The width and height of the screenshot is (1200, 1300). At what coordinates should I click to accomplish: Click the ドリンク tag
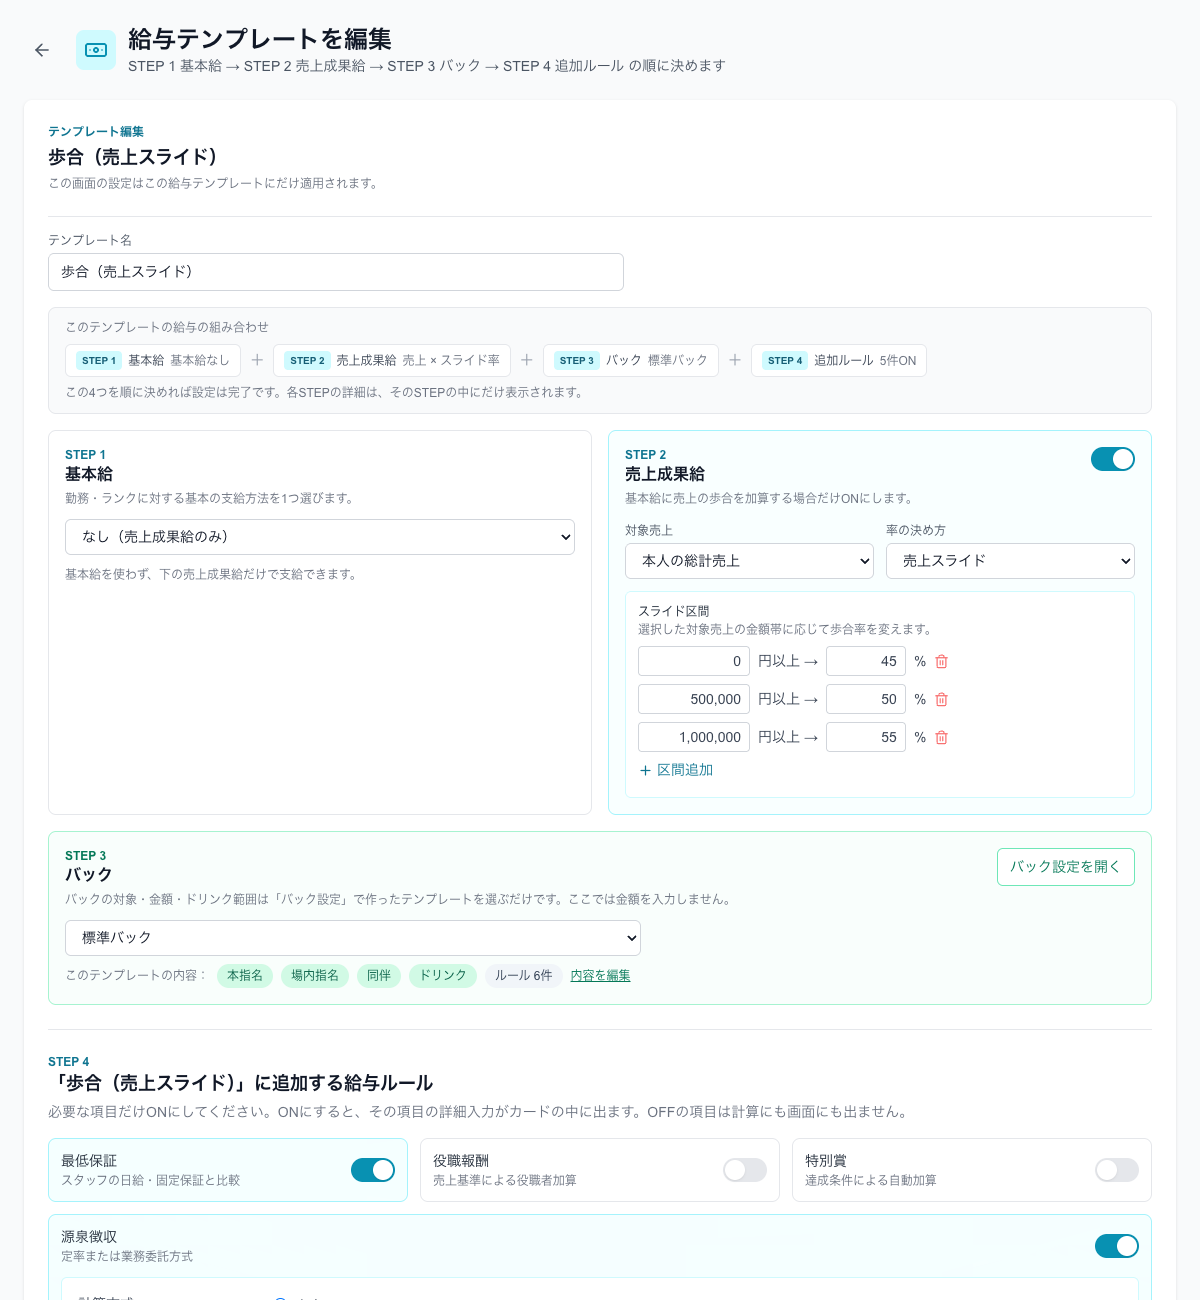click(x=443, y=976)
